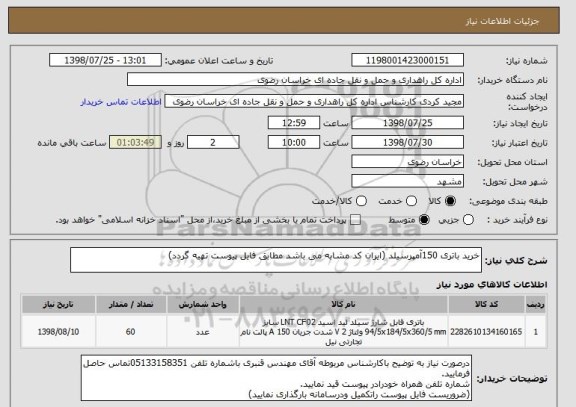Click the validity time field 10:00
The height and width of the screenshot is (407, 576).
coord(294,142)
